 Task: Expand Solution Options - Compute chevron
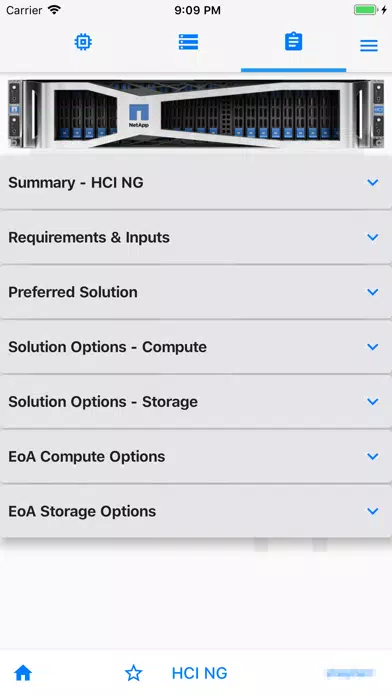click(373, 347)
